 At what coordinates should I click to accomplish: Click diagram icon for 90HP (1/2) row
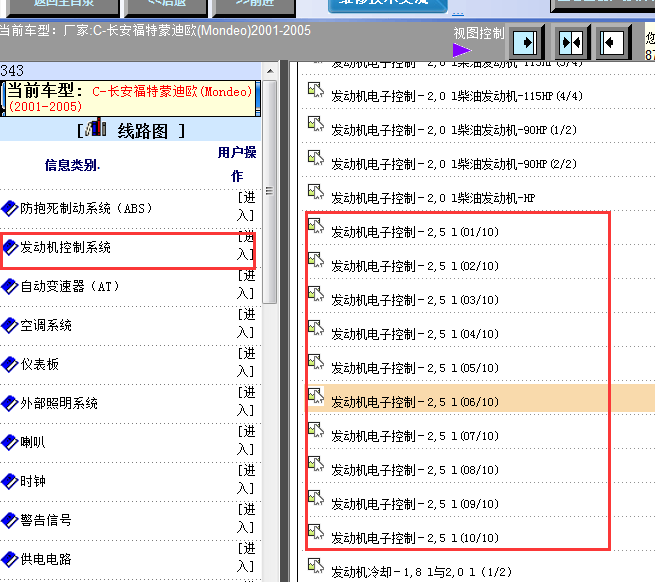coord(316,125)
